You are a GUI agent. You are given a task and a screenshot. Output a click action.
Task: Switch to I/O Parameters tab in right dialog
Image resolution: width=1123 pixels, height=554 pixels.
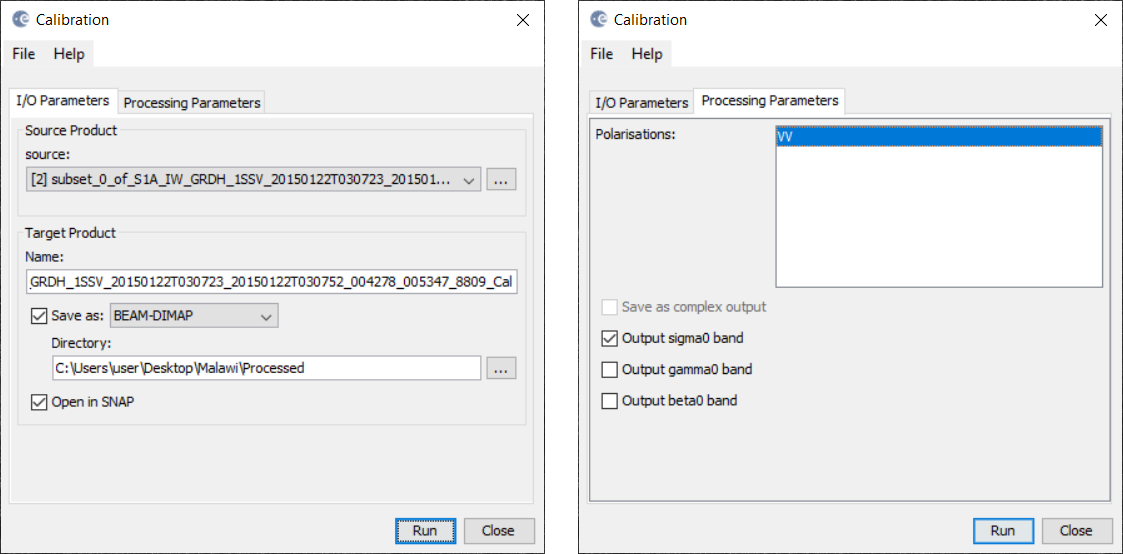tap(642, 102)
